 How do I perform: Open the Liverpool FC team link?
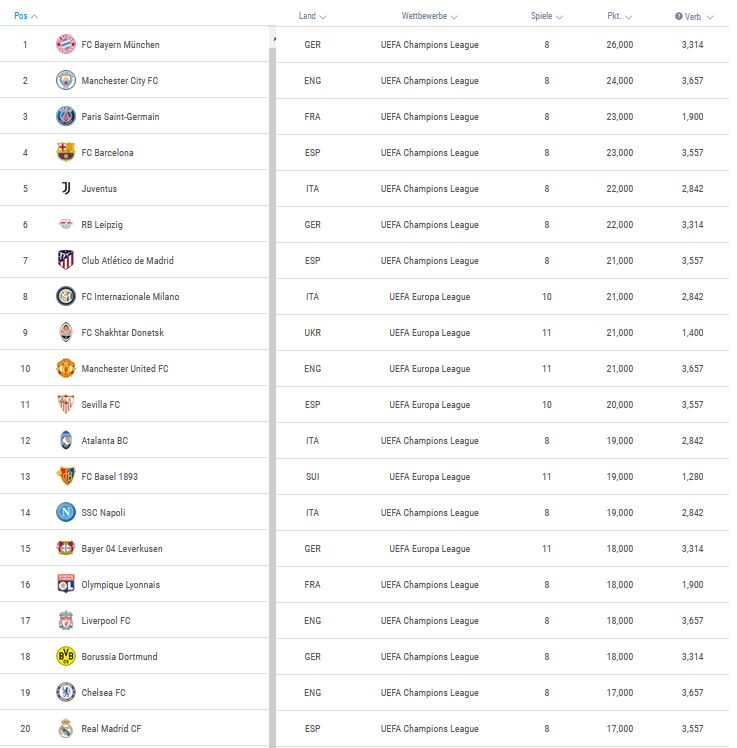tap(105, 621)
